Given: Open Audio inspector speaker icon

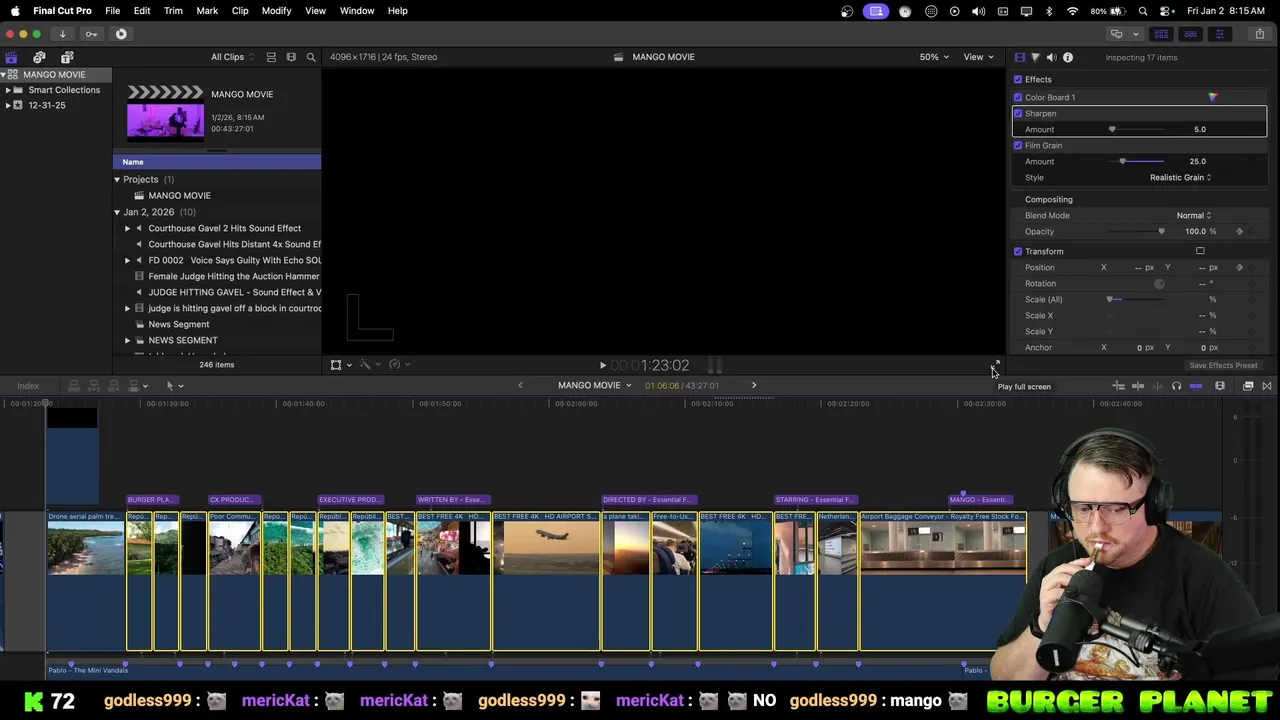Looking at the screenshot, I should point(1051,57).
